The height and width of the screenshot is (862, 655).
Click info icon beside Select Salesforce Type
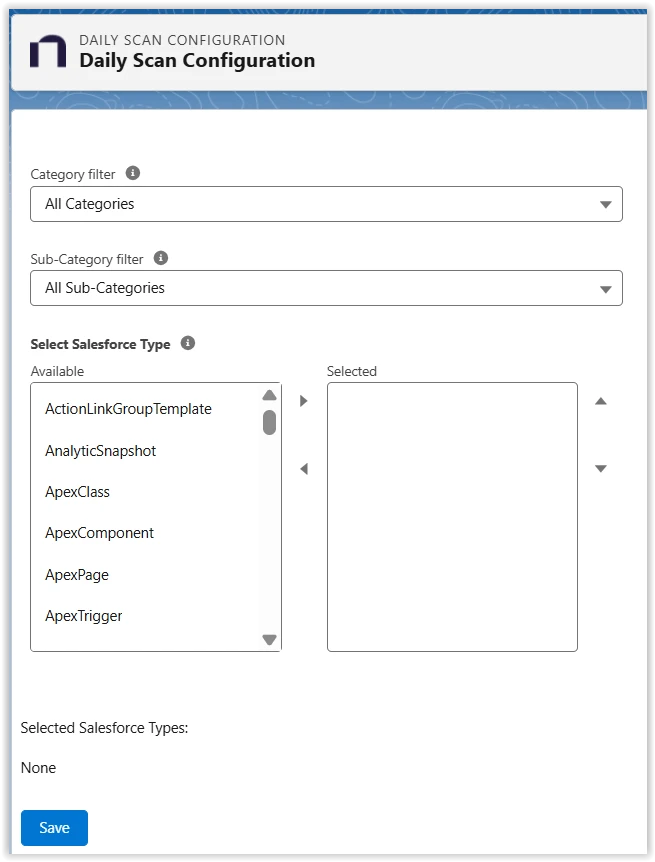coord(190,343)
